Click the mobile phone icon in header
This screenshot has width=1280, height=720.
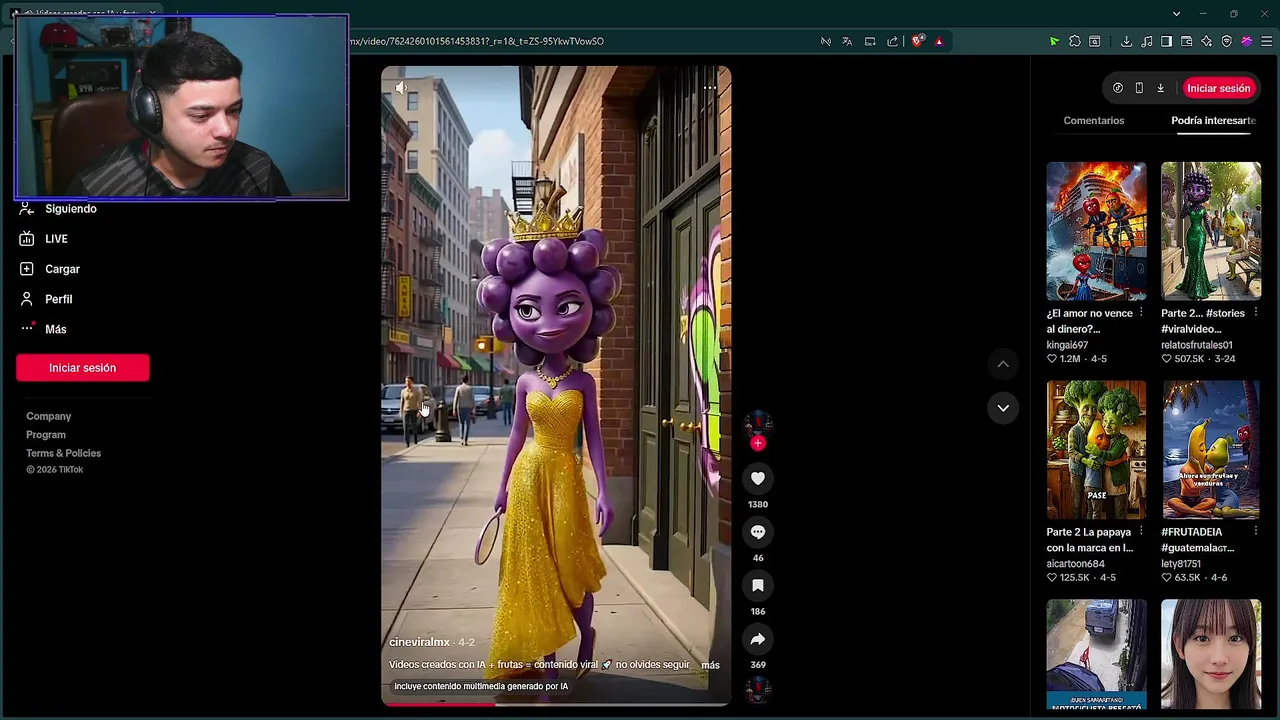(x=1139, y=88)
